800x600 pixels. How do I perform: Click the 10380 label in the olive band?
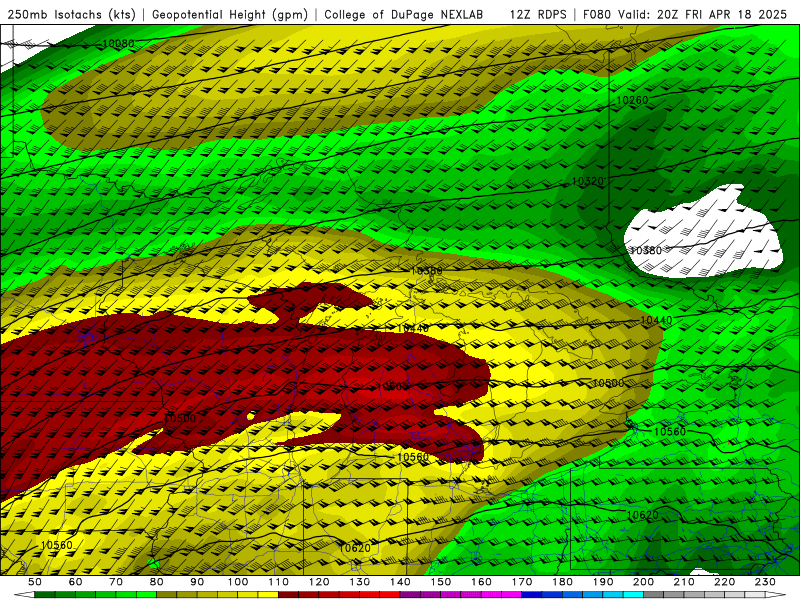point(427,270)
